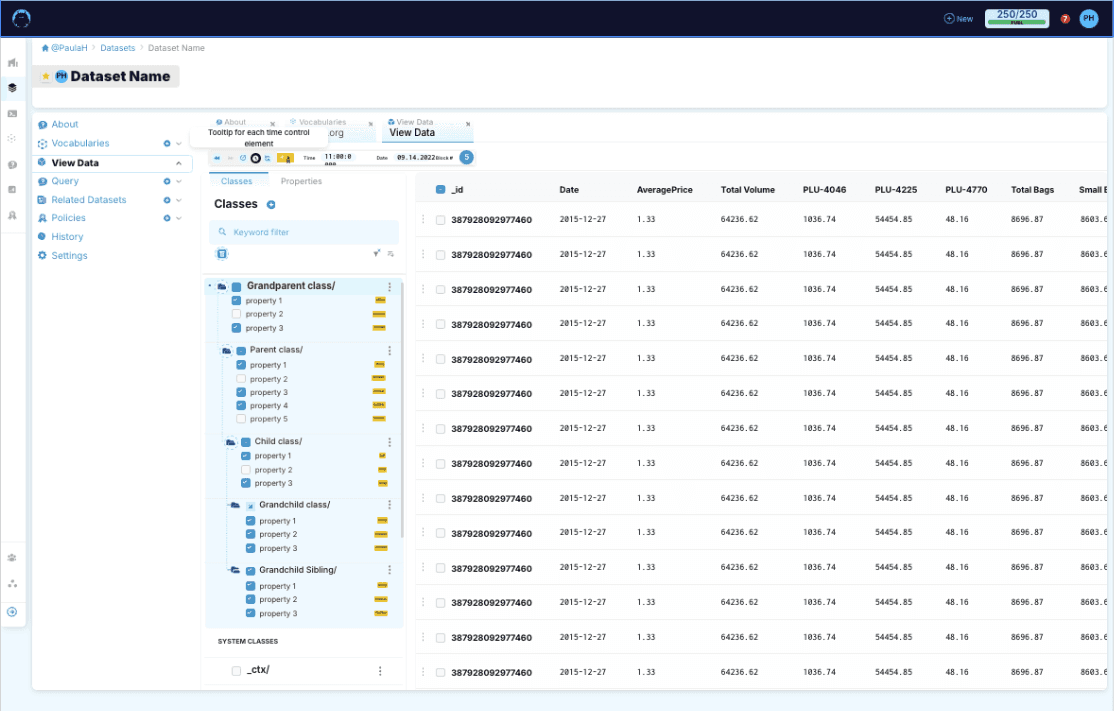Click the black clock time control icon
This screenshot has width=1114, height=711.
tap(255, 158)
